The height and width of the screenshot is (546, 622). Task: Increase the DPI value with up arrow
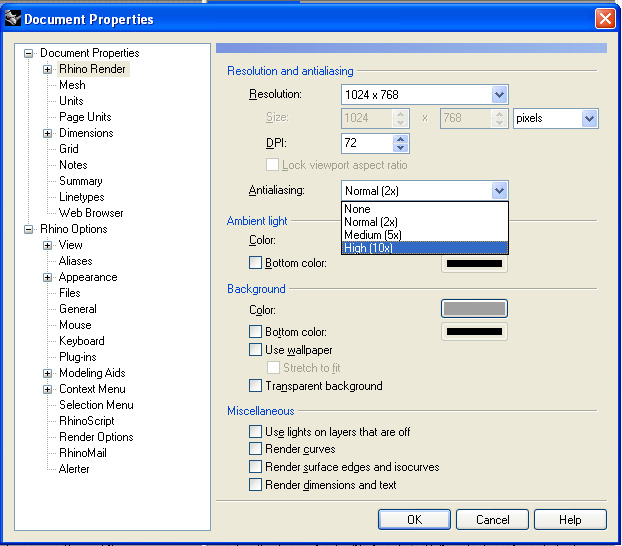[x=401, y=139]
